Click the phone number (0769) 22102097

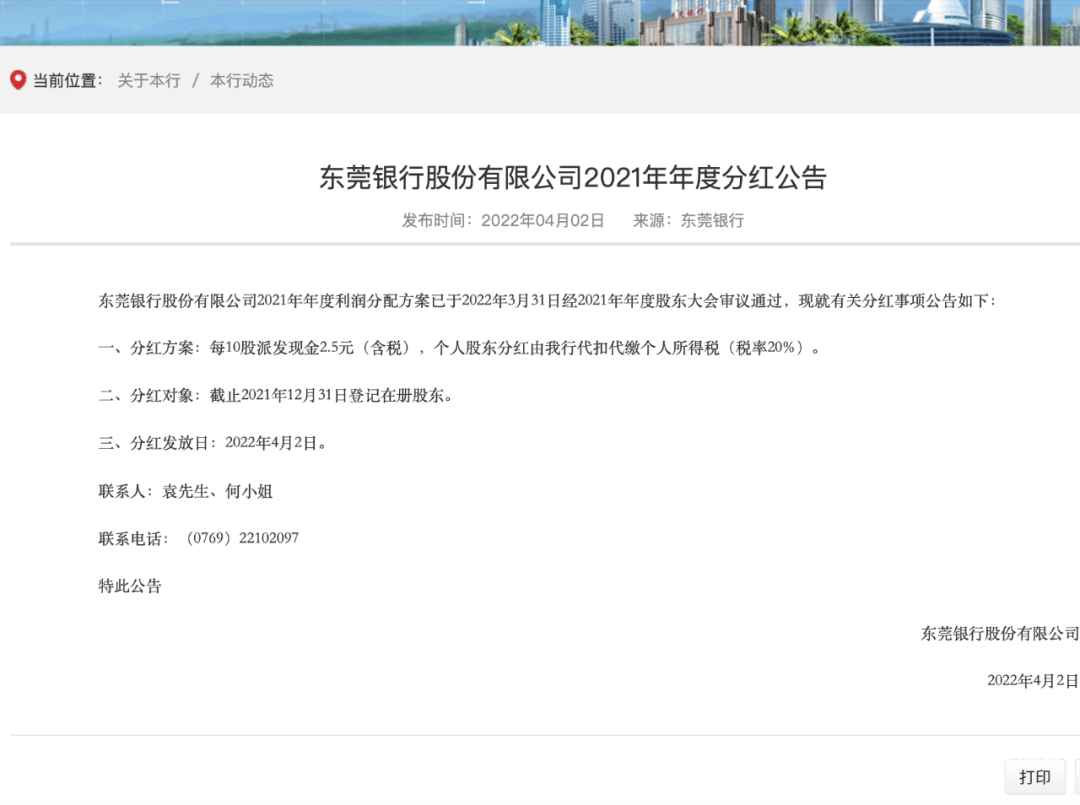(242, 538)
